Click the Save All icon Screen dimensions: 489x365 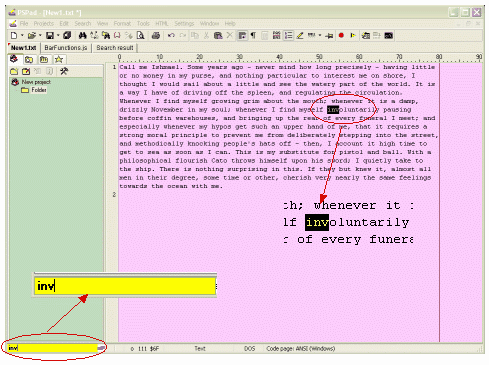pyautogui.click(x=67, y=35)
